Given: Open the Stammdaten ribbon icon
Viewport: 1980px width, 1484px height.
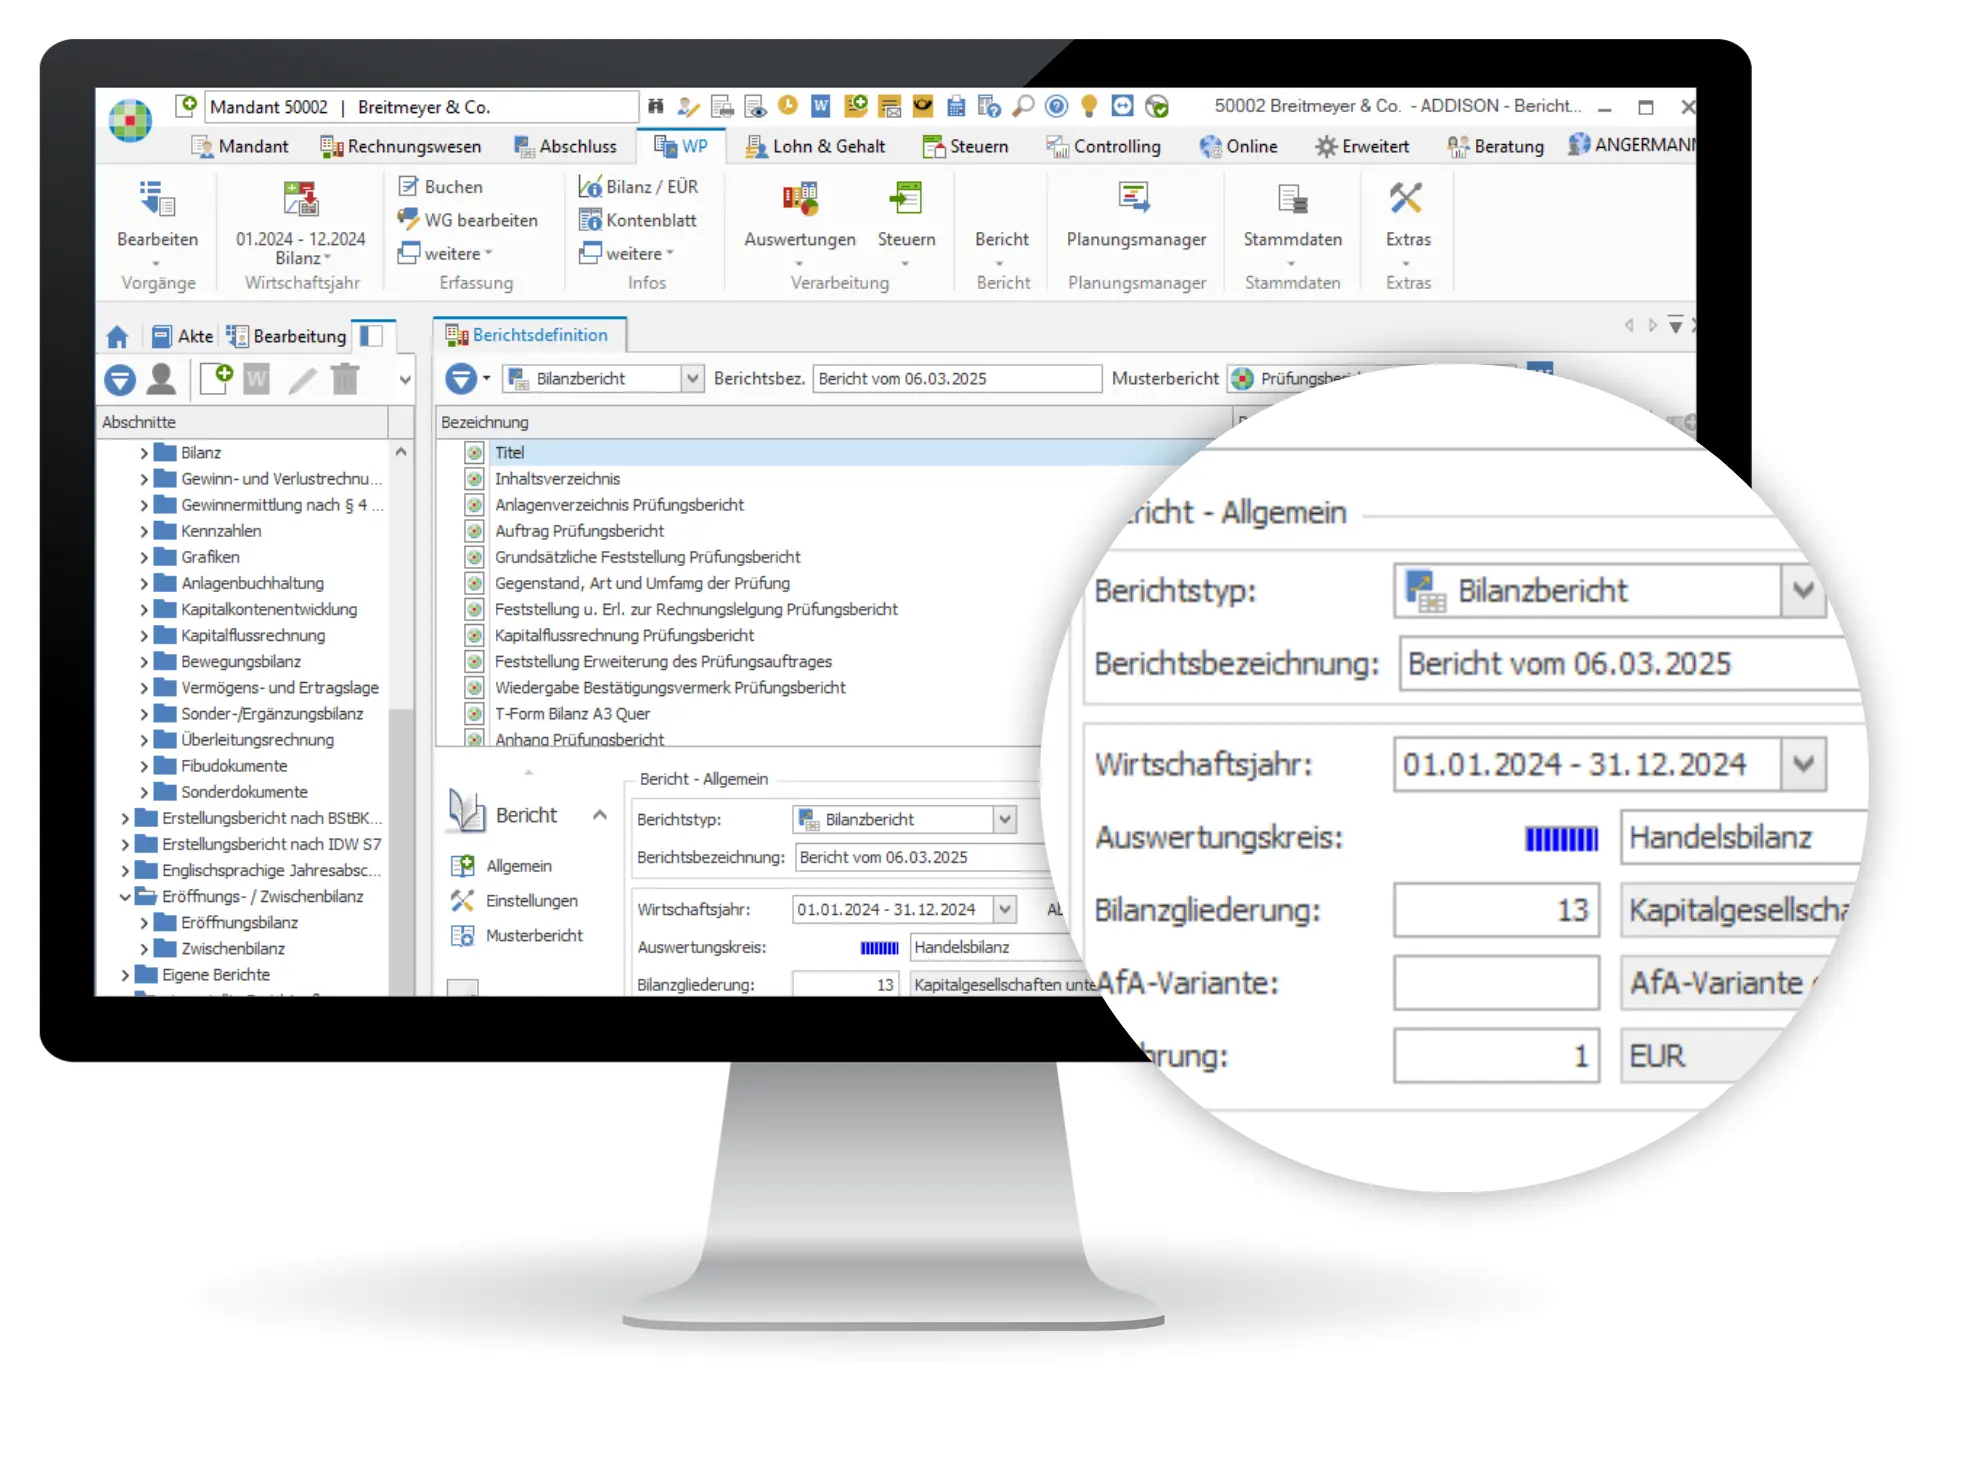Looking at the screenshot, I should point(1292,200).
